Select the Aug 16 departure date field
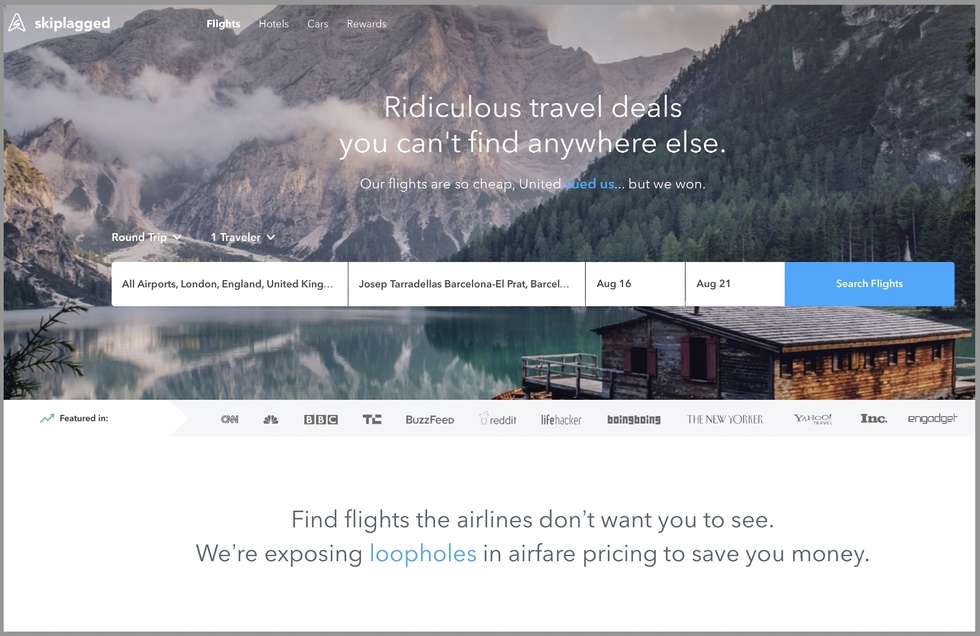 click(635, 284)
